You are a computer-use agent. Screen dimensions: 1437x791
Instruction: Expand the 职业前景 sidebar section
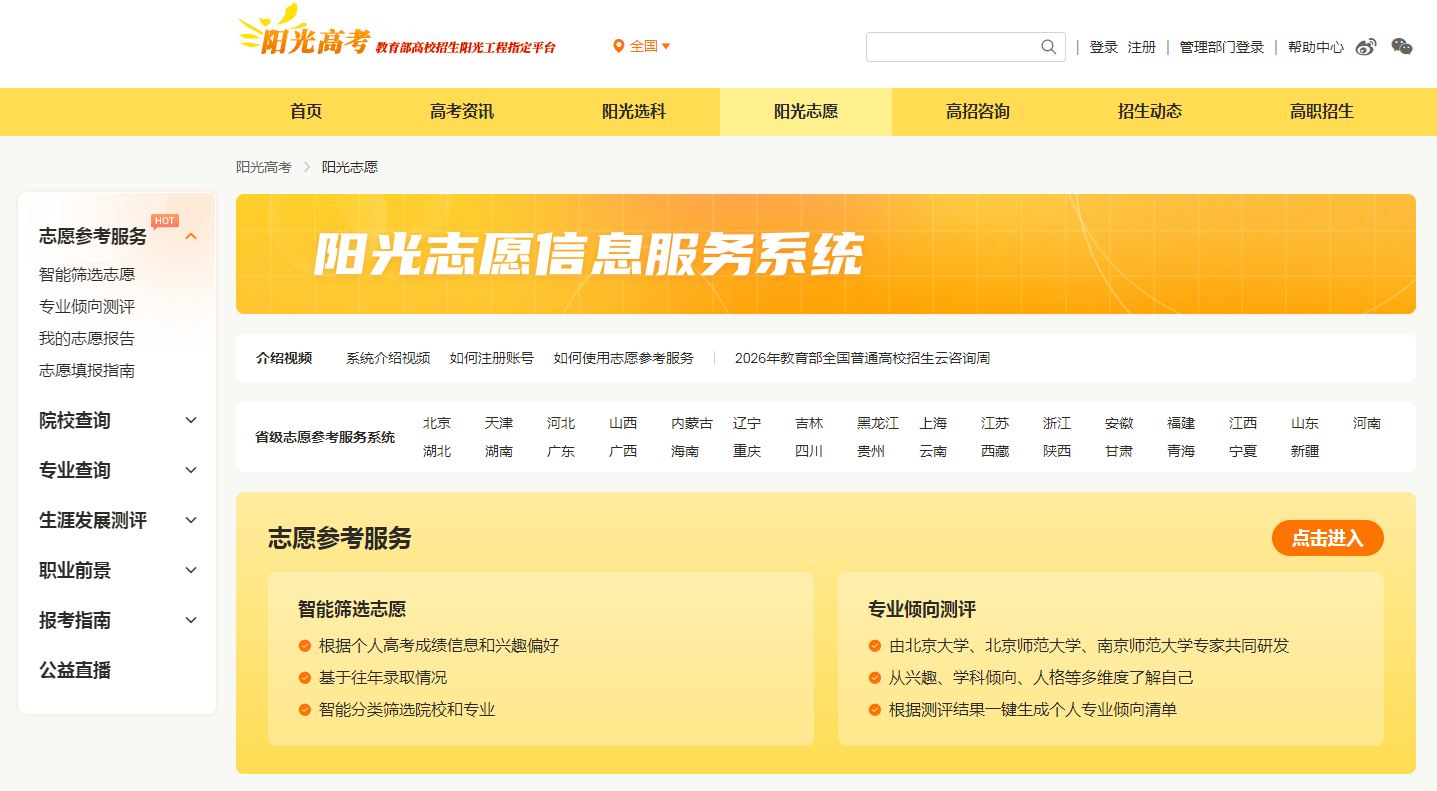[191, 570]
